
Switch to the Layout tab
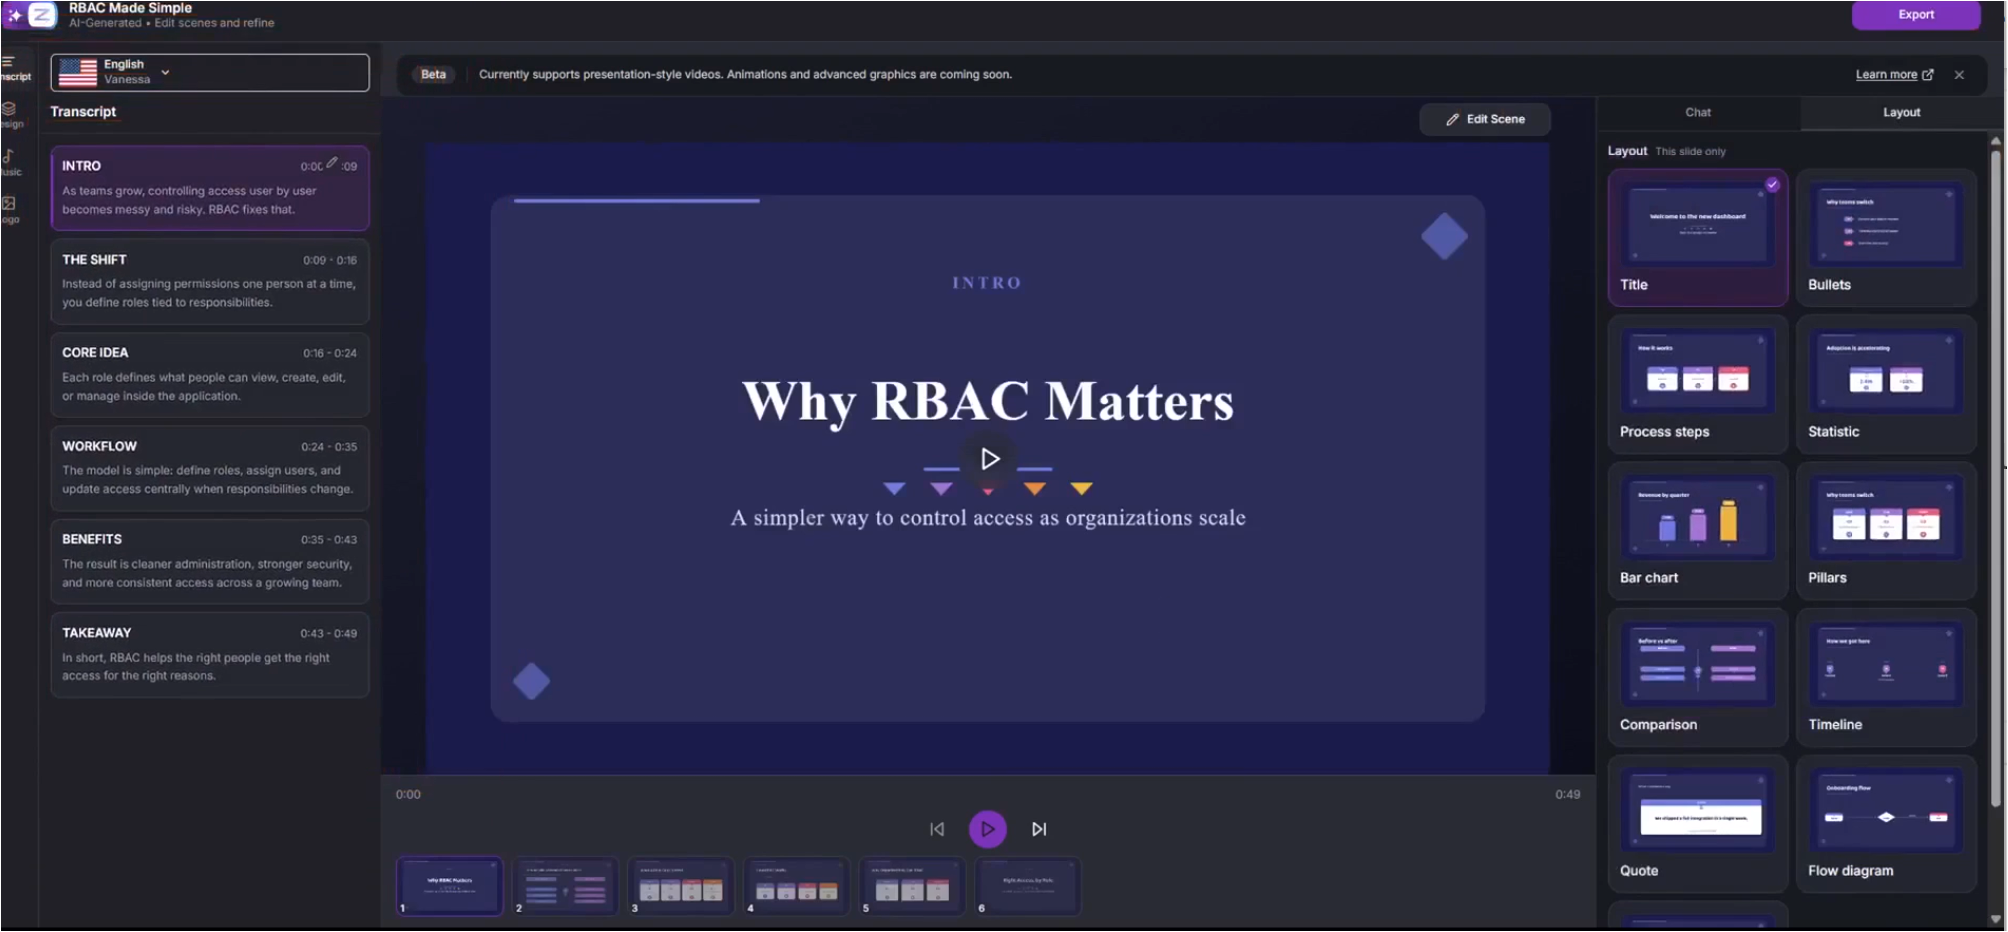pos(1901,112)
